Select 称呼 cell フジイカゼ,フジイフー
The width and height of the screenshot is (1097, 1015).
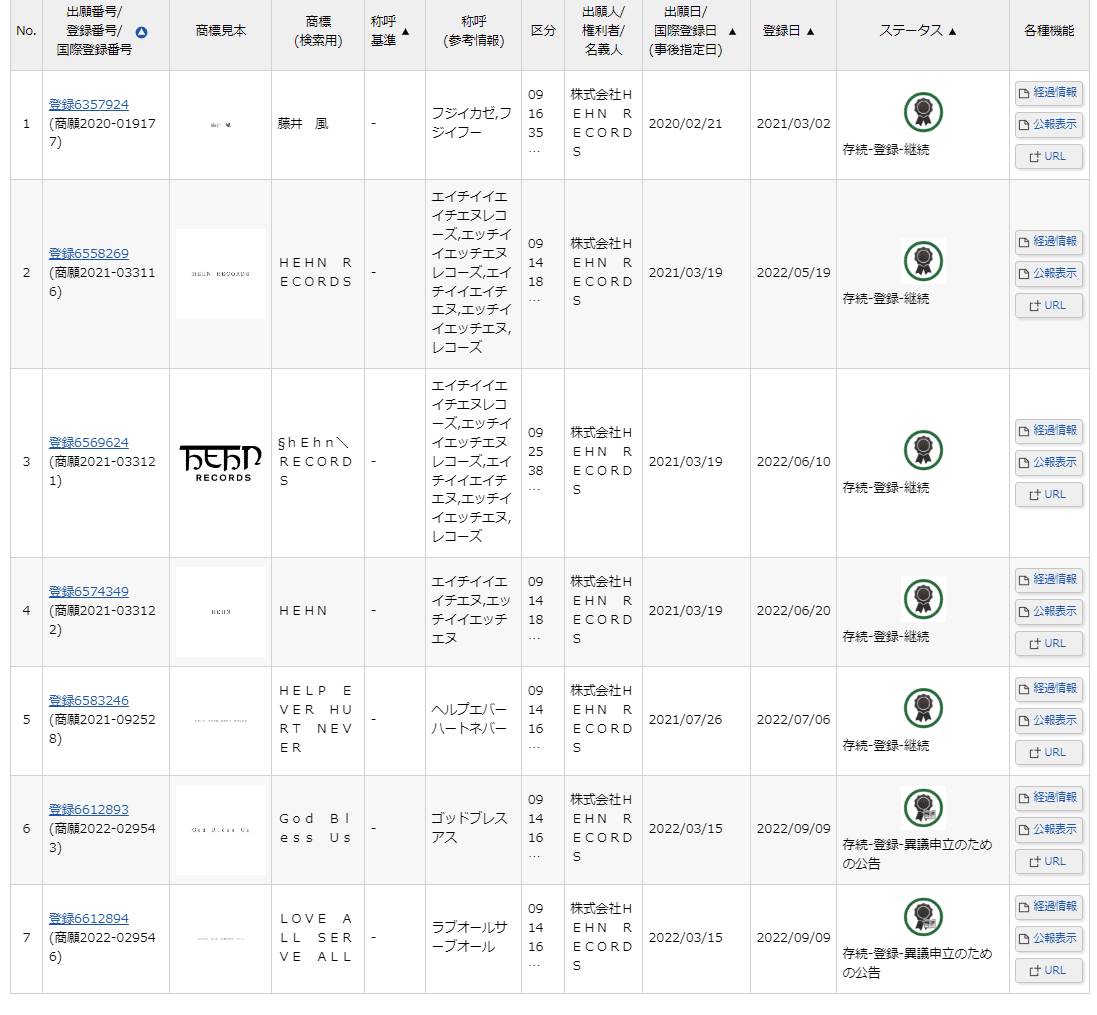[x=474, y=125]
